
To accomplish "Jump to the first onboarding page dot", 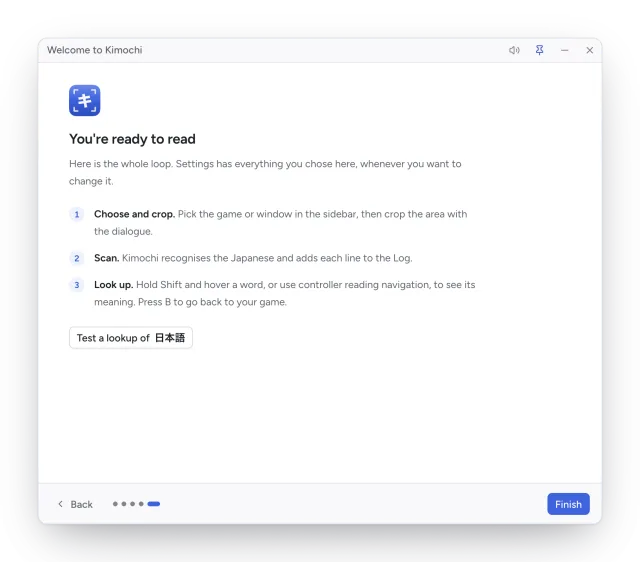I will (115, 504).
